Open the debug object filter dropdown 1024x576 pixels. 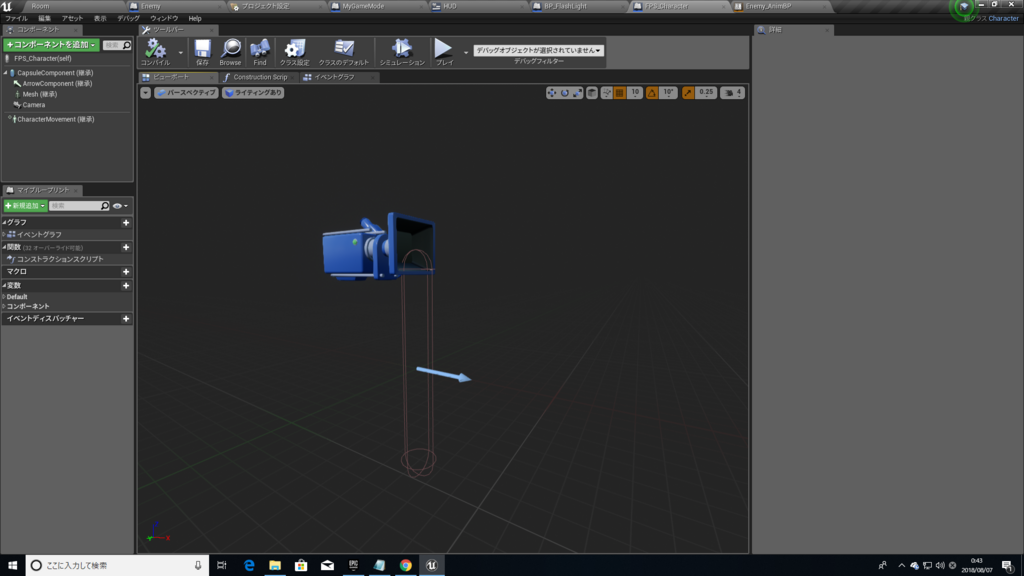point(538,50)
